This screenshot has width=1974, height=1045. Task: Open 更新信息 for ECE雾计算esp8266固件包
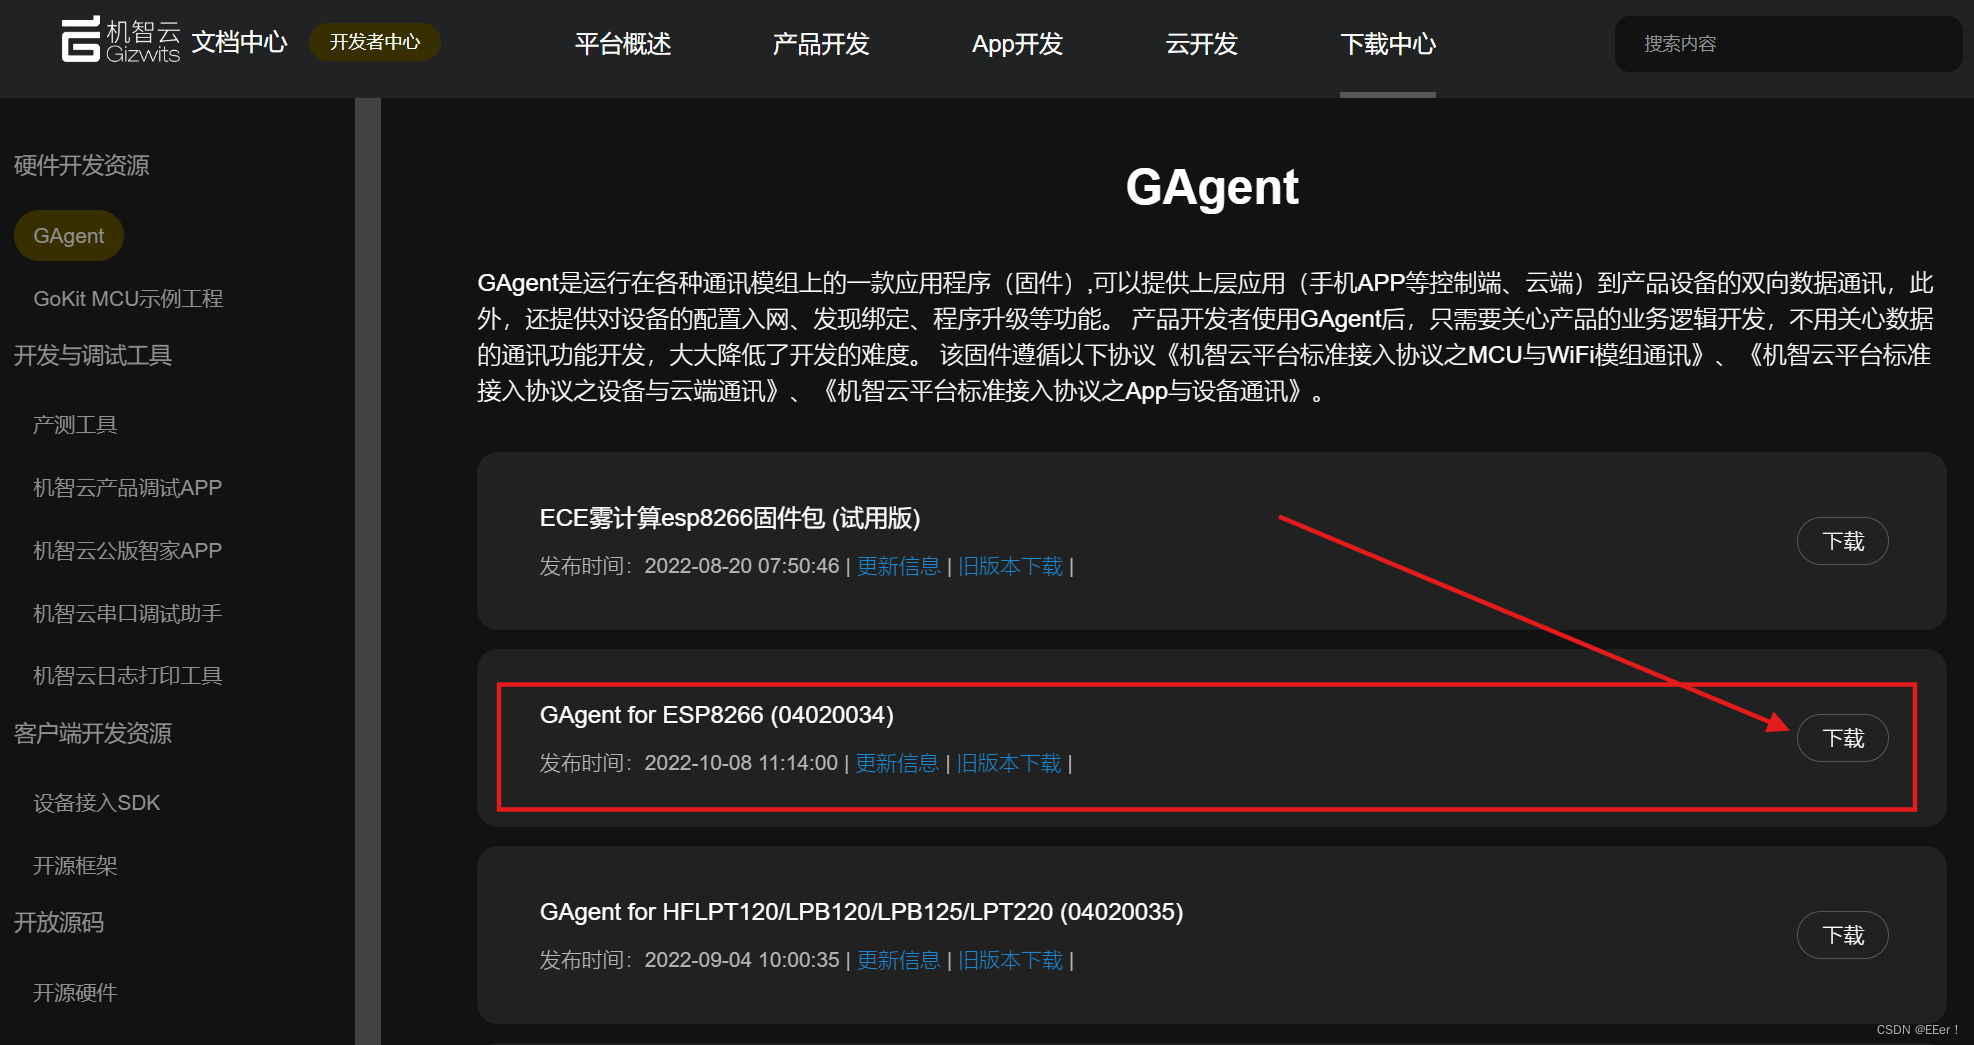tap(898, 566)
